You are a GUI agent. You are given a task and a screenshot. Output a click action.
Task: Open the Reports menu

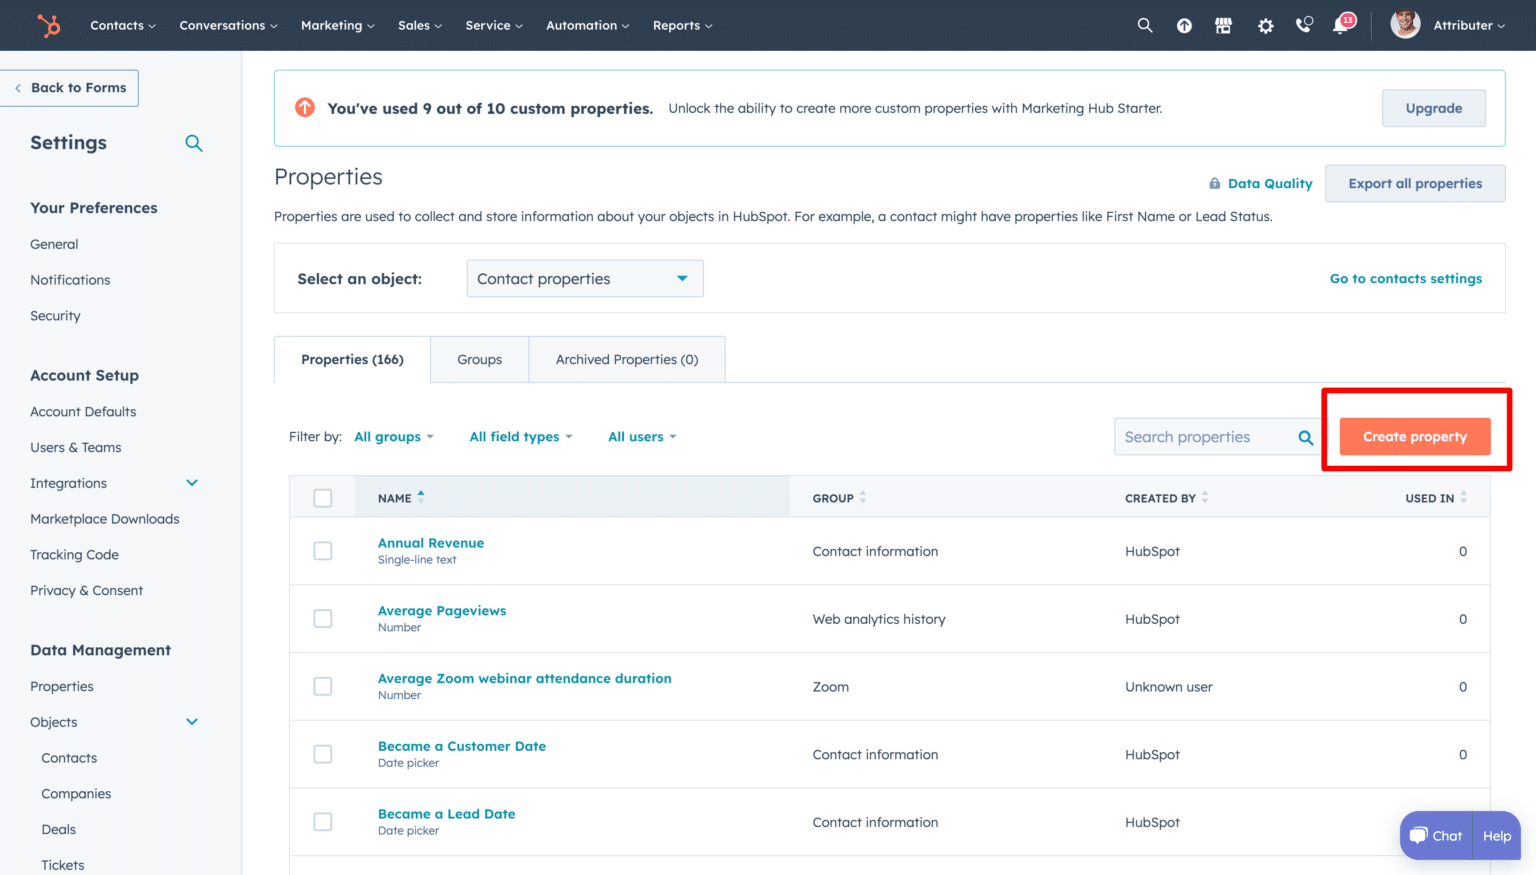682,25
